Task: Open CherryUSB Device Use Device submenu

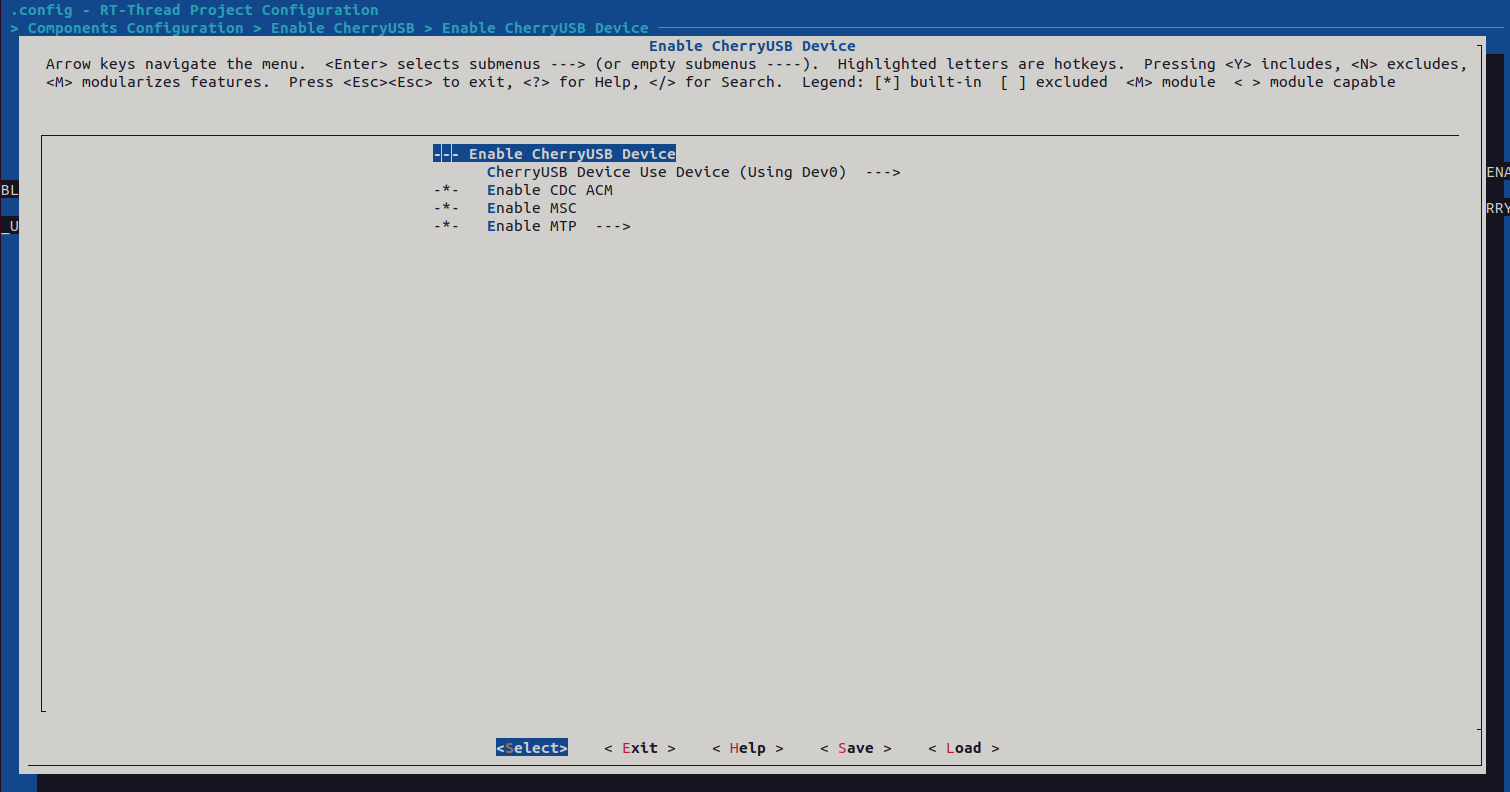Action: tap(694, 172)
